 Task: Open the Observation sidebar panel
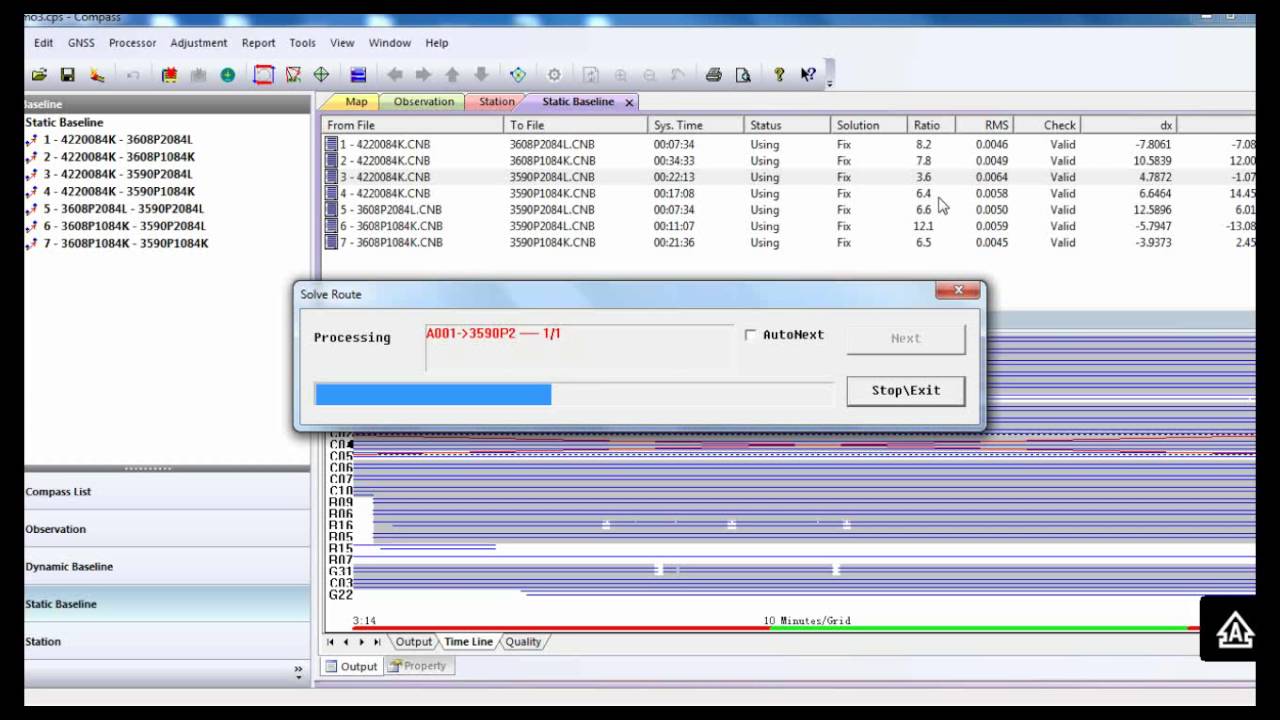coord(167,529)
